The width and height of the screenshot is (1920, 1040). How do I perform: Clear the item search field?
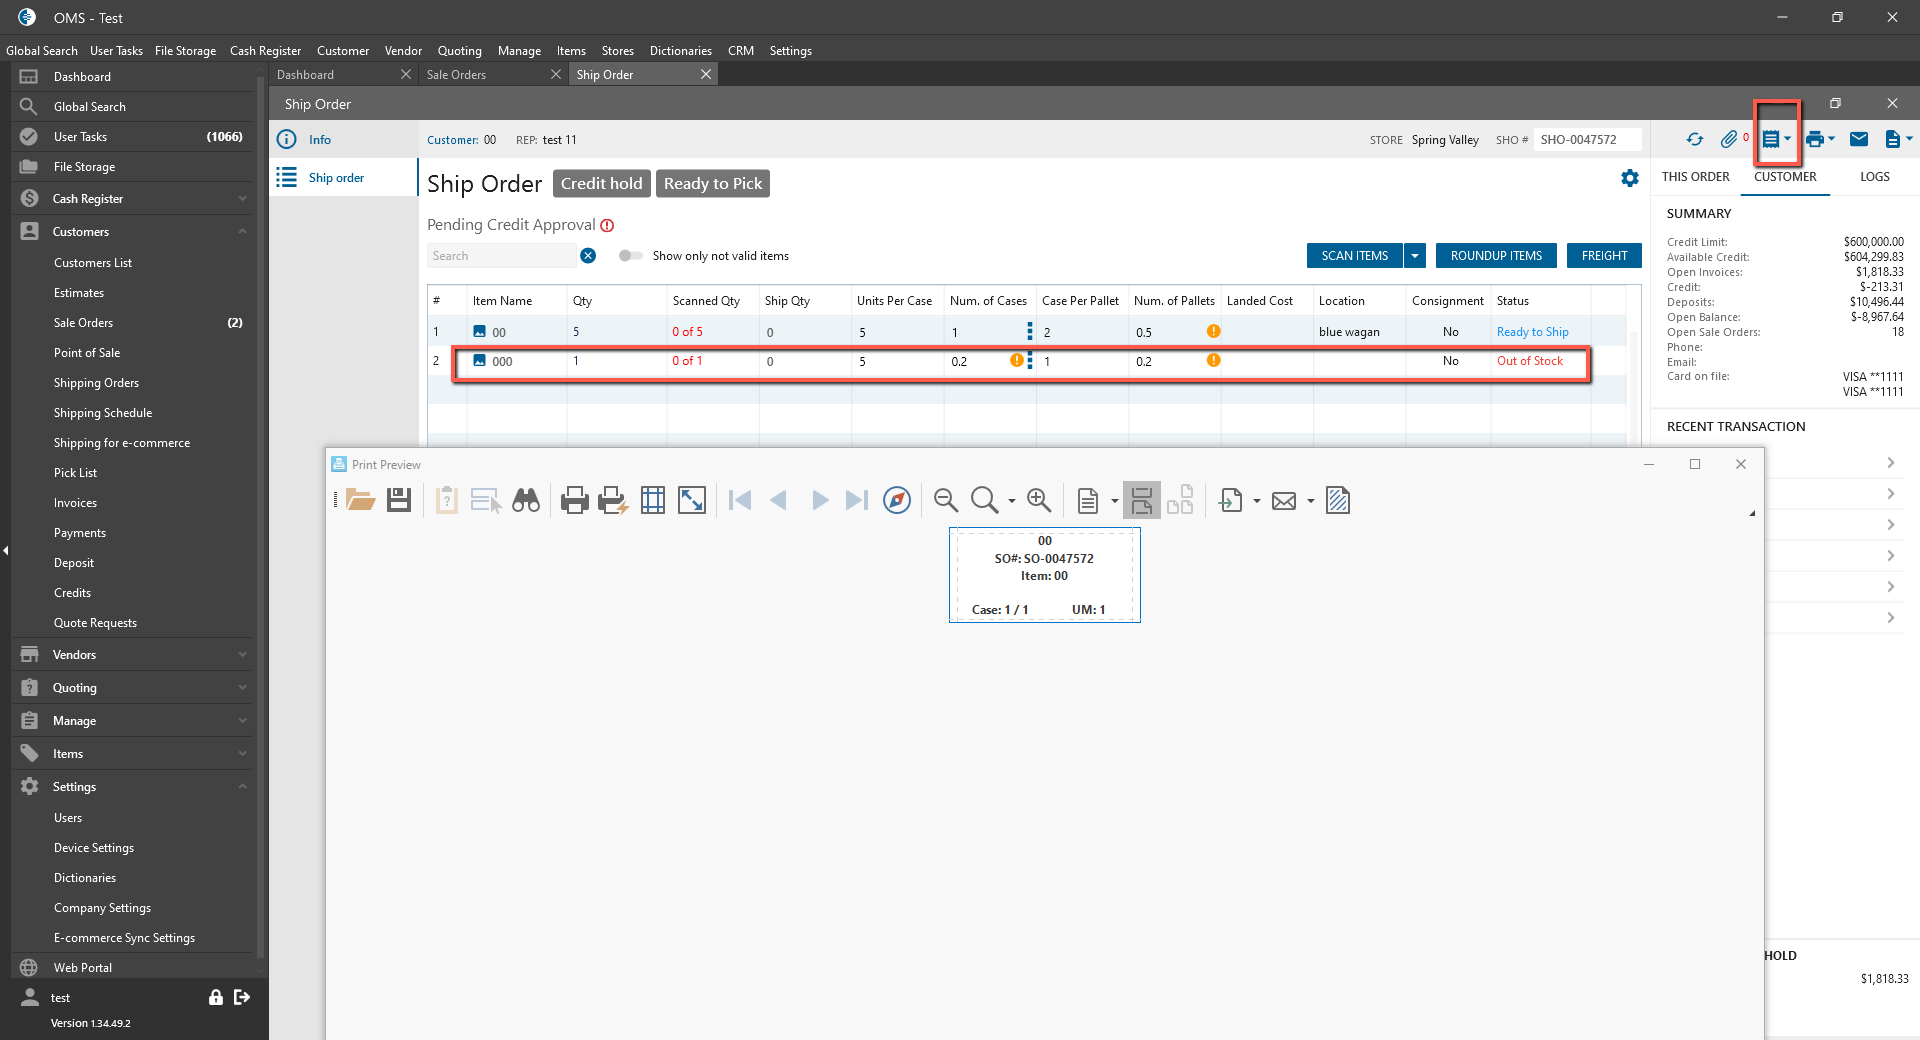588,256
